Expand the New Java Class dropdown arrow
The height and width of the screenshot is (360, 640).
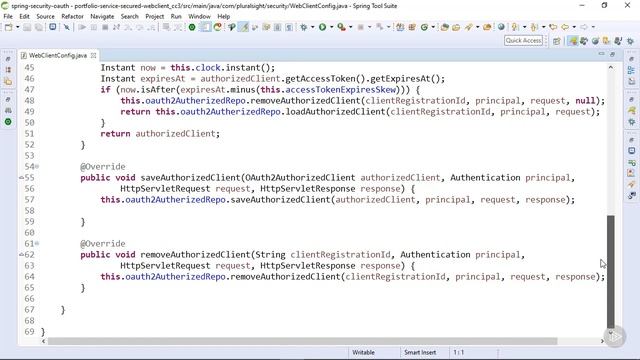(433, 27)
